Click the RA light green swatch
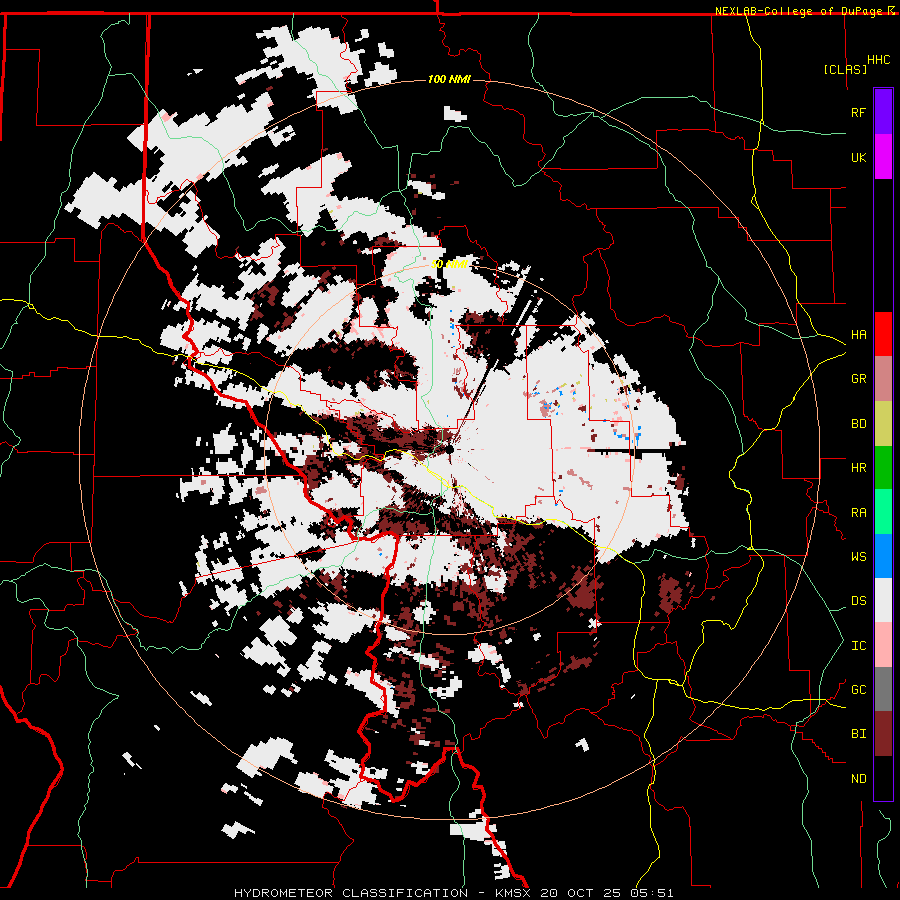Image resolution: width=900 pixels, height=900 pixels. click(883, 512)
